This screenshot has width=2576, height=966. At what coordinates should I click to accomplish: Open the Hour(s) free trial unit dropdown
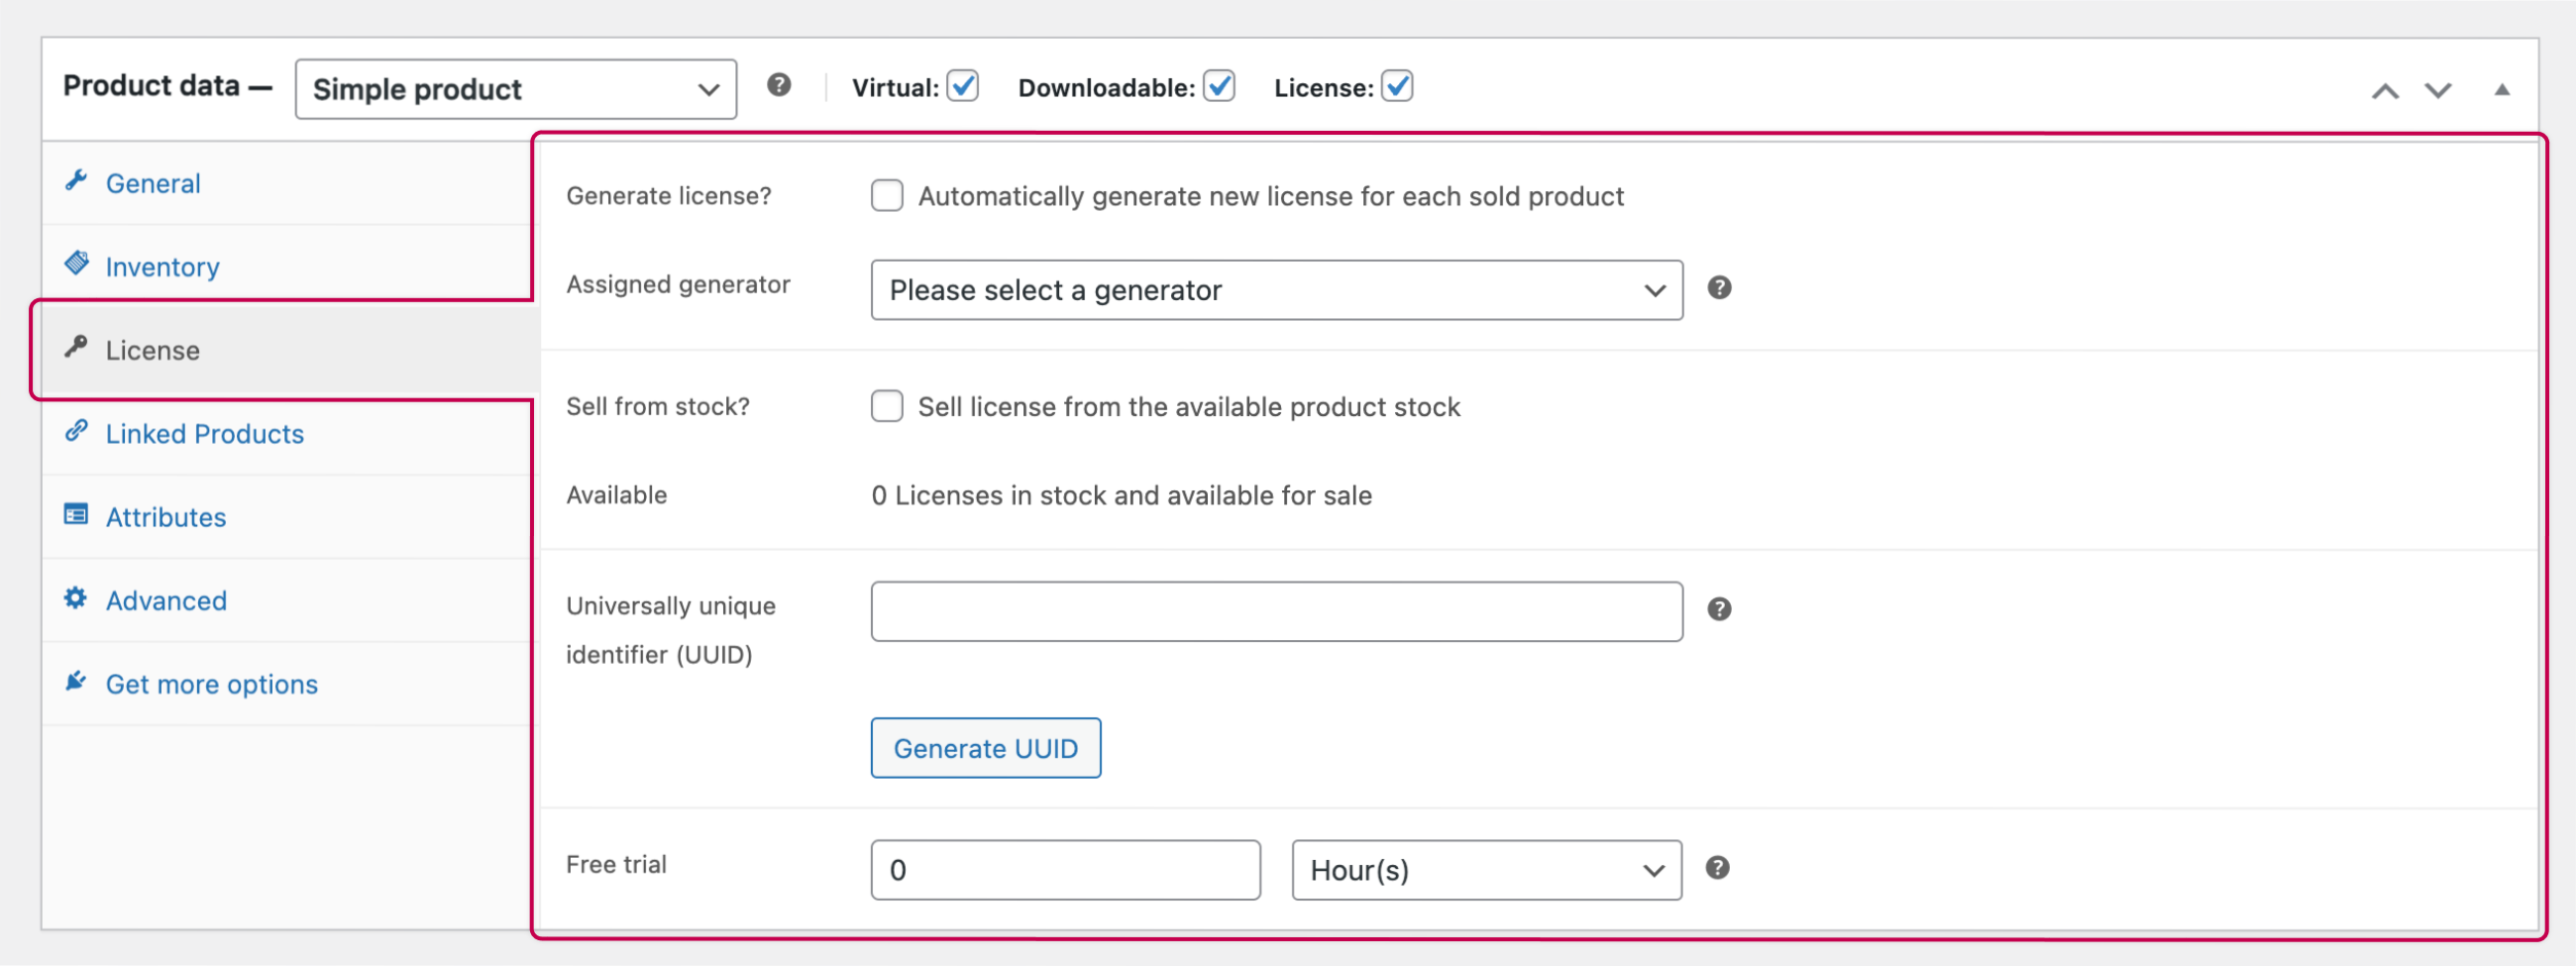1486,870
